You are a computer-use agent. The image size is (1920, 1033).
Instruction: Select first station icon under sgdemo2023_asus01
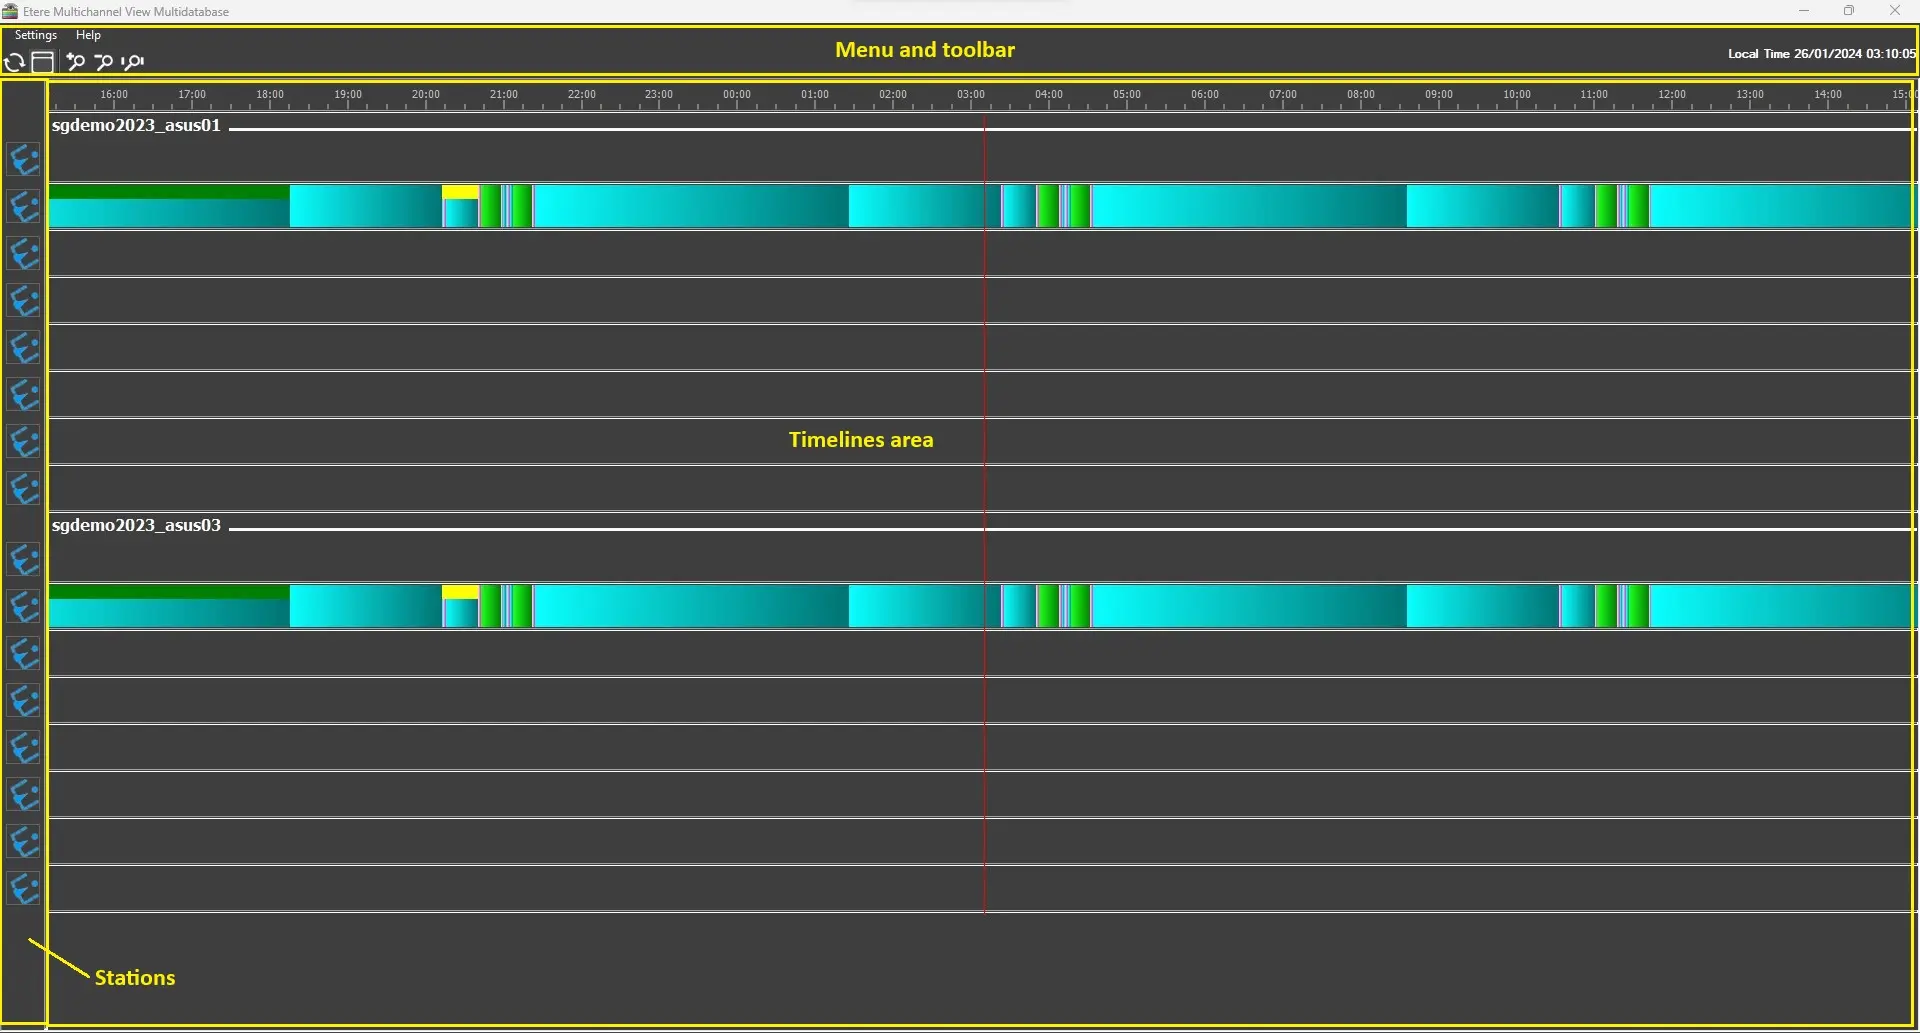pos(24,159)
